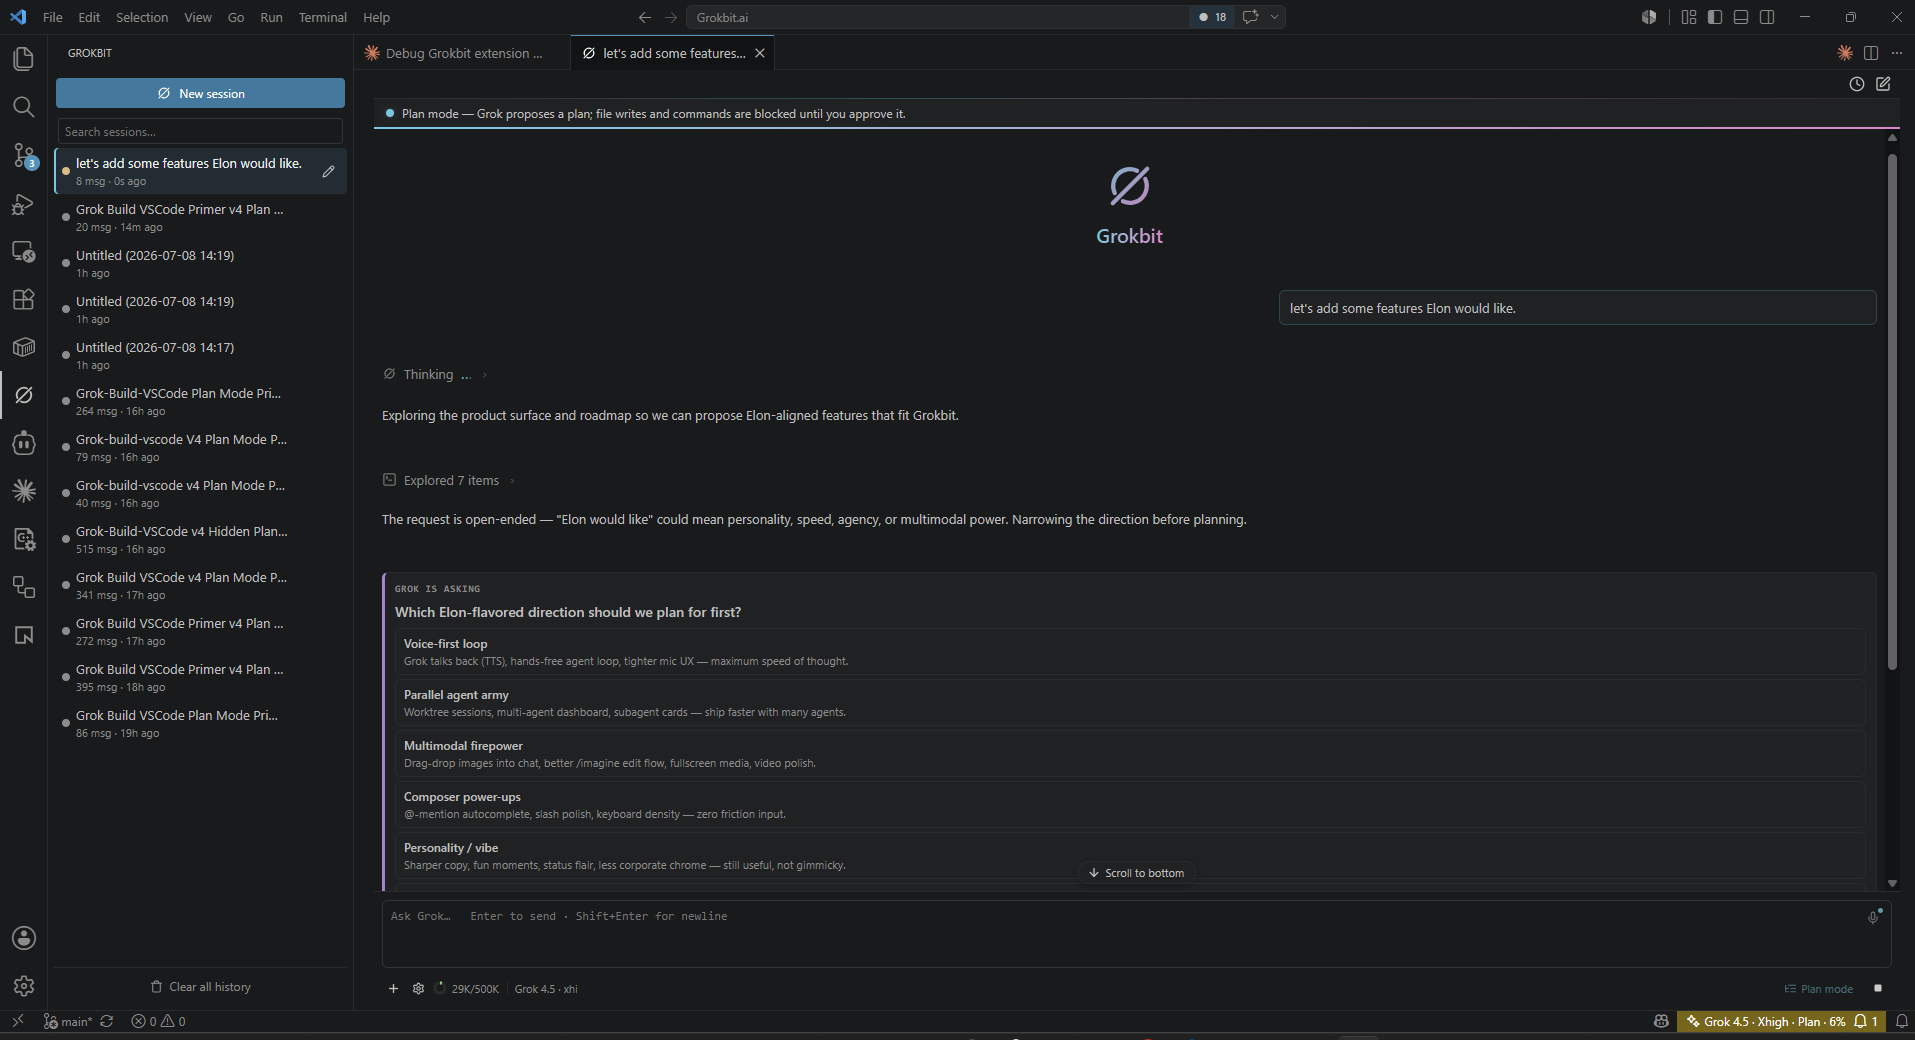
Task: Open the Search view magnifier icon
Action: [23, 107]
